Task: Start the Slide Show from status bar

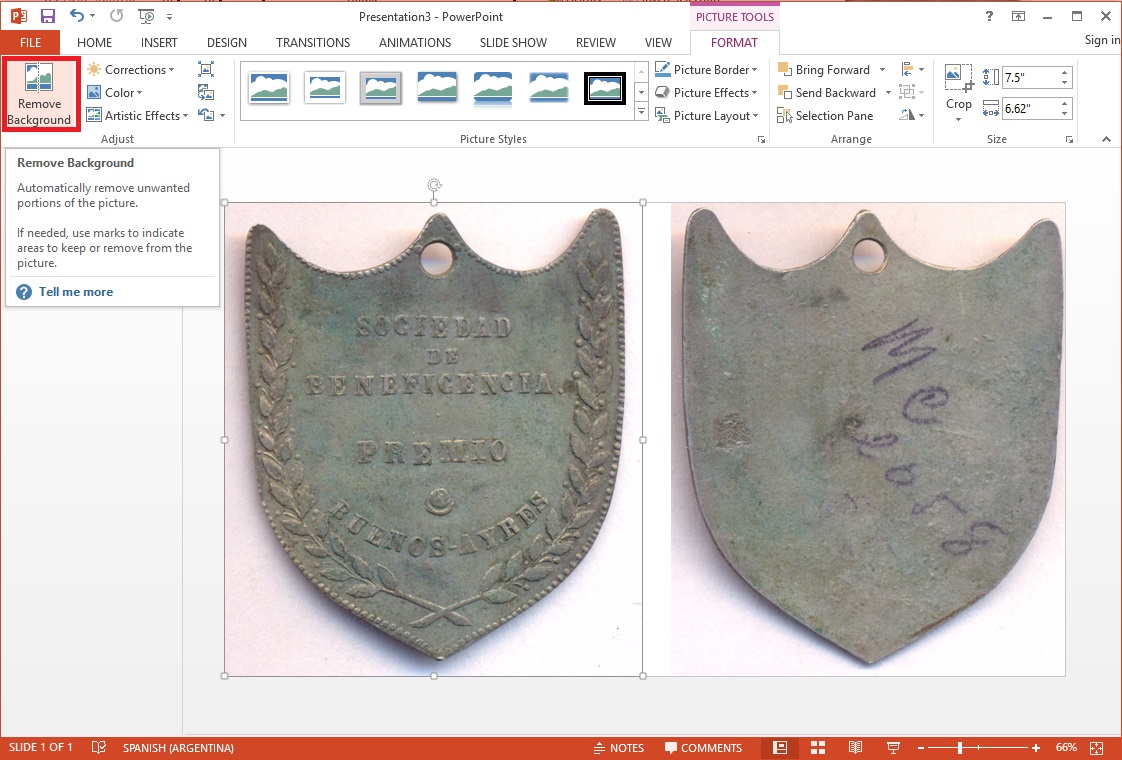Action: 891,748
